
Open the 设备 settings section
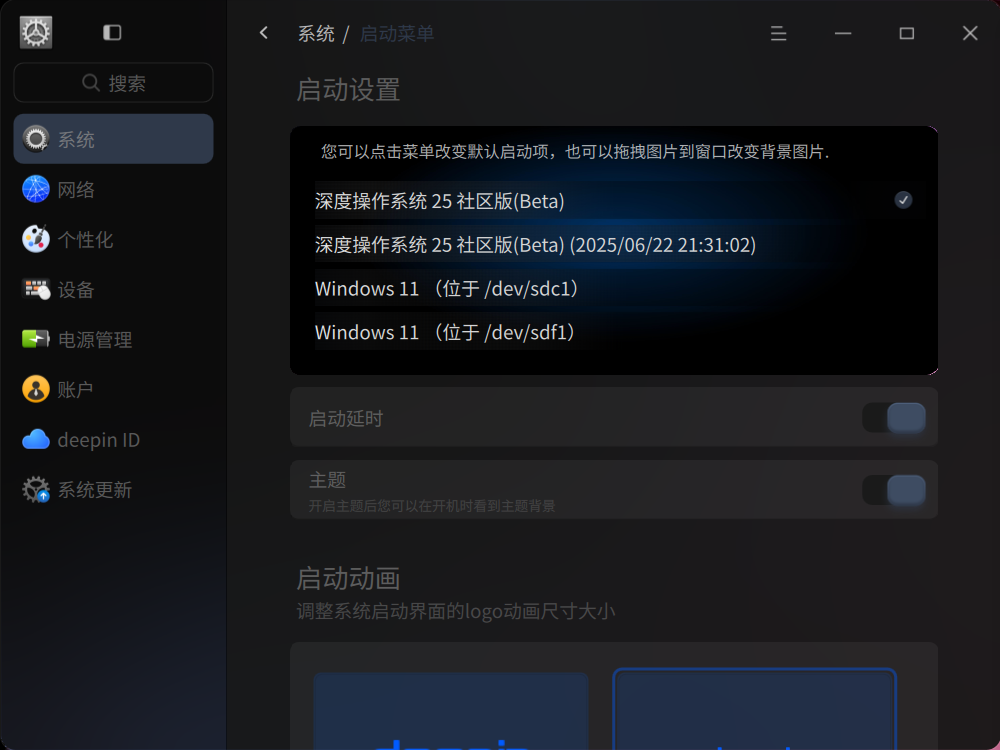point(114,290)
